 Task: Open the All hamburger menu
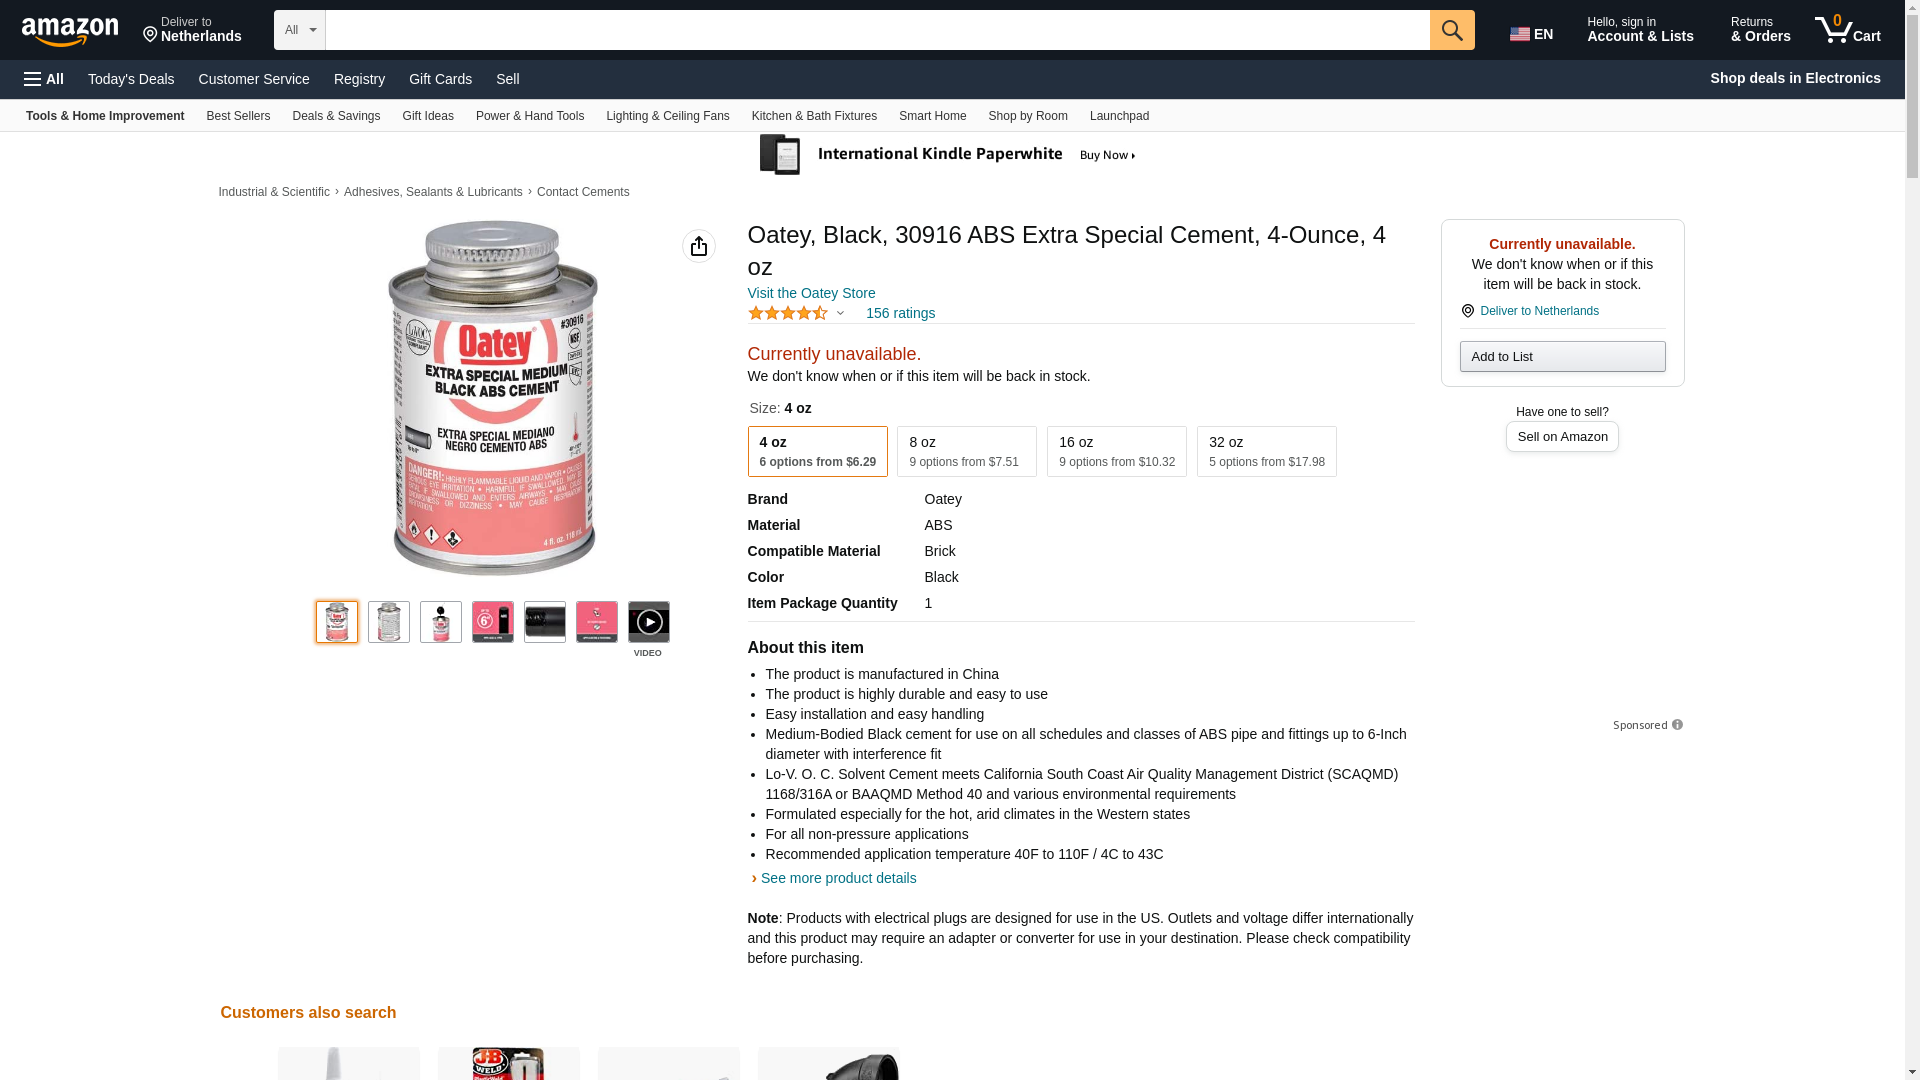coord(44,79)
